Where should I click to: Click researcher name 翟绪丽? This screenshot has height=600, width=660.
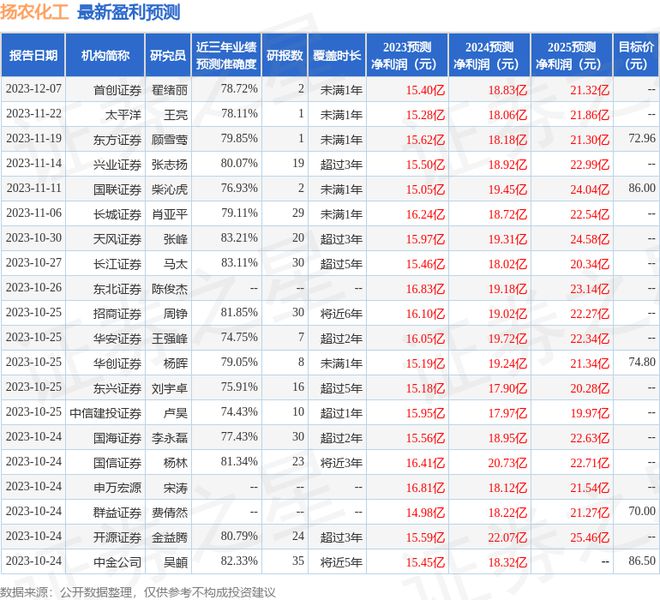(x=170, y=90)
